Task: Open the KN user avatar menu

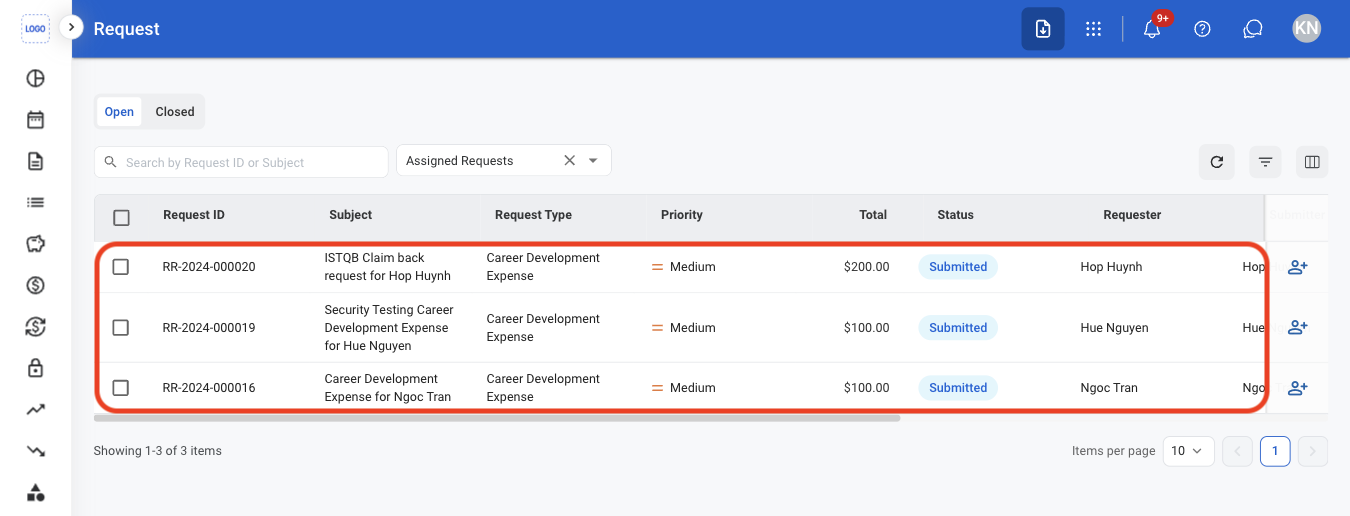Action: point(1306,28)
